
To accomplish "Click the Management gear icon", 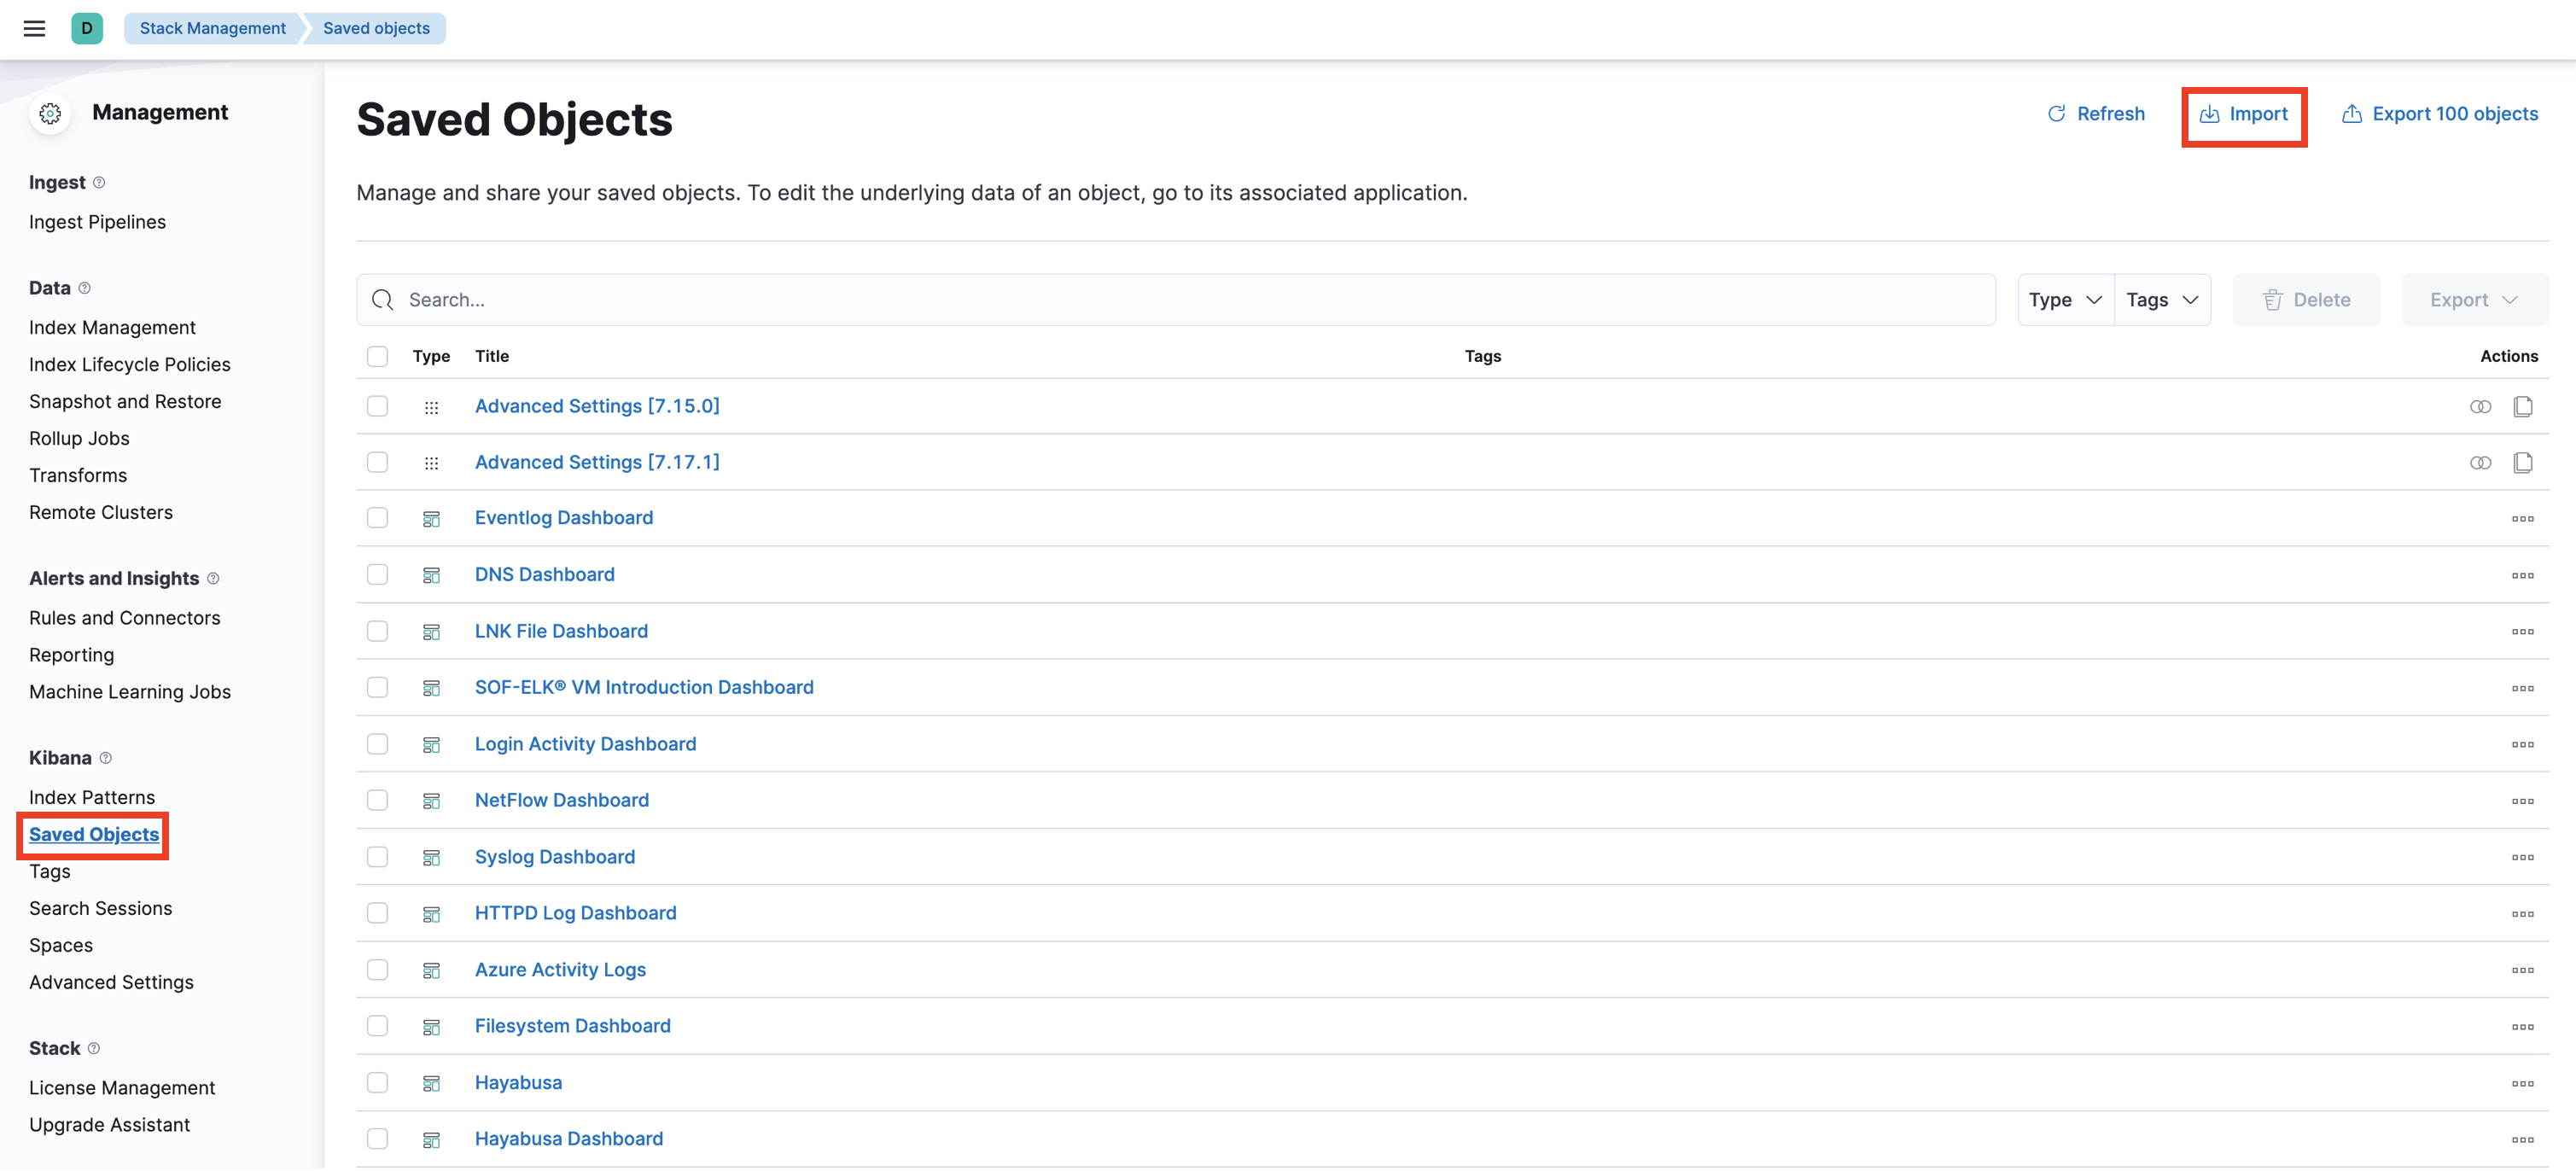I will (49, 113).
